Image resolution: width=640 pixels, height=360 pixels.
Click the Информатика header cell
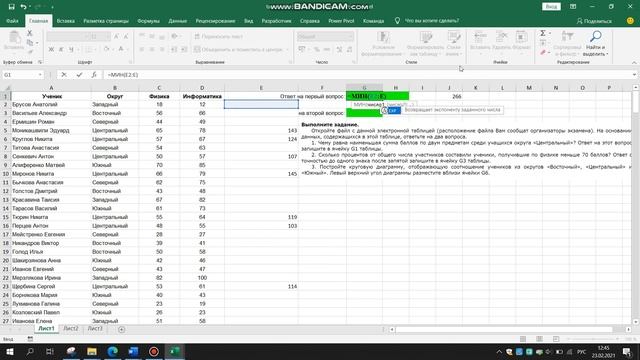point(202,96)
